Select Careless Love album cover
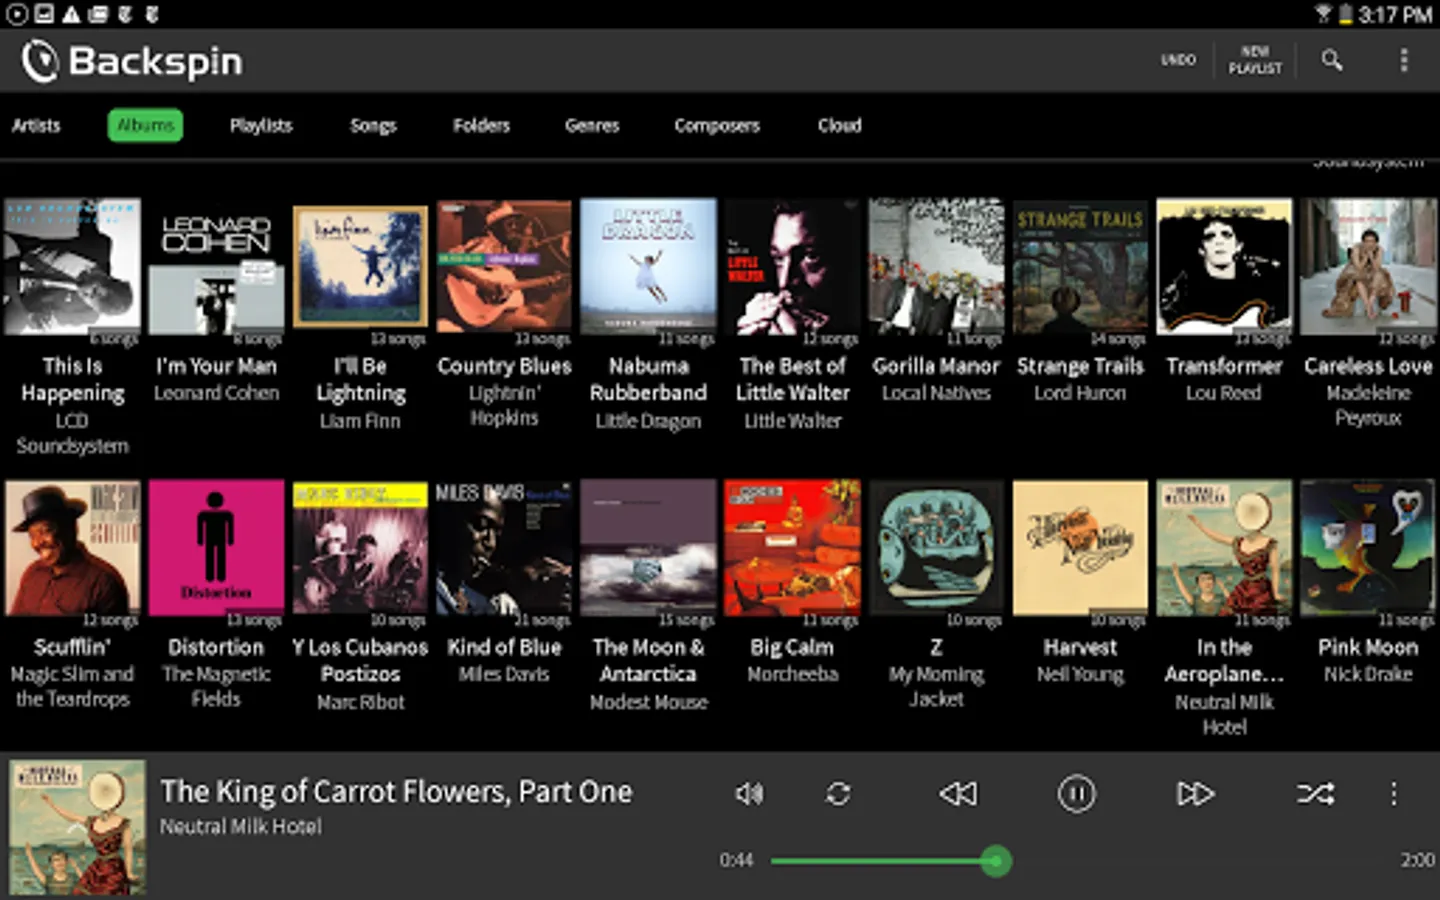Viewport: 1440px width, 900px height. [1368, 266]
